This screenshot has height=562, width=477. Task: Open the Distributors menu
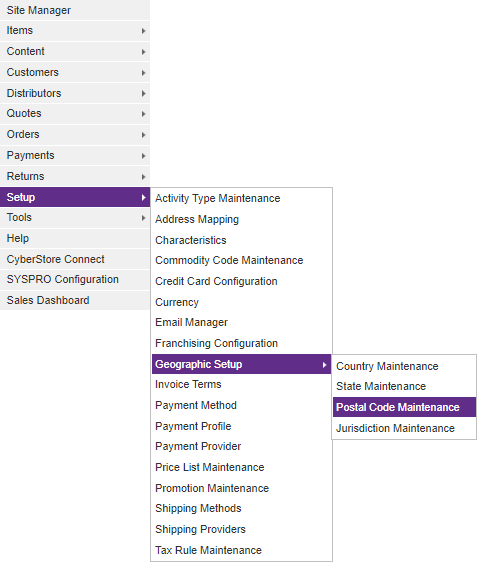(x=75, y=93)
